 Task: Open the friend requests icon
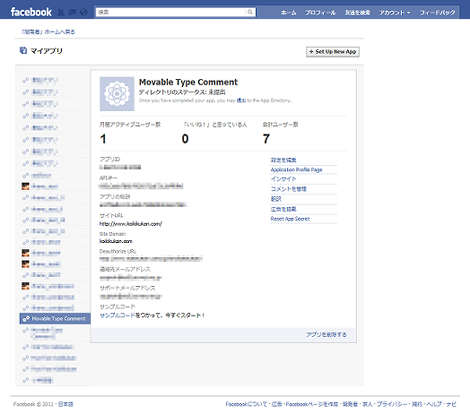[61, 12]
